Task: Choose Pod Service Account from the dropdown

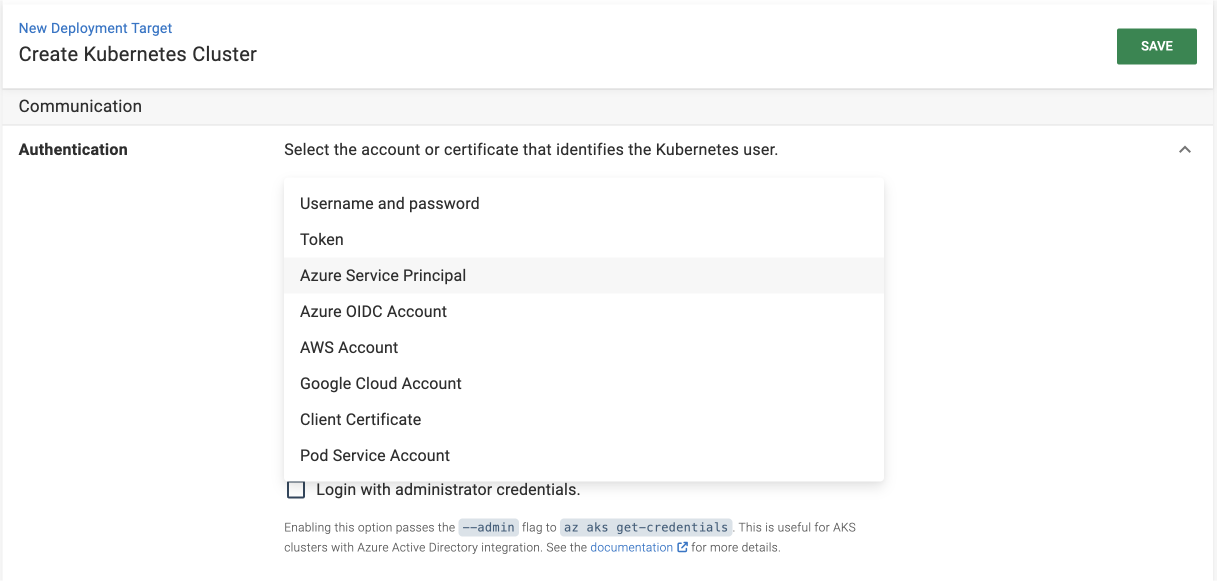Action: coord(374,455)
